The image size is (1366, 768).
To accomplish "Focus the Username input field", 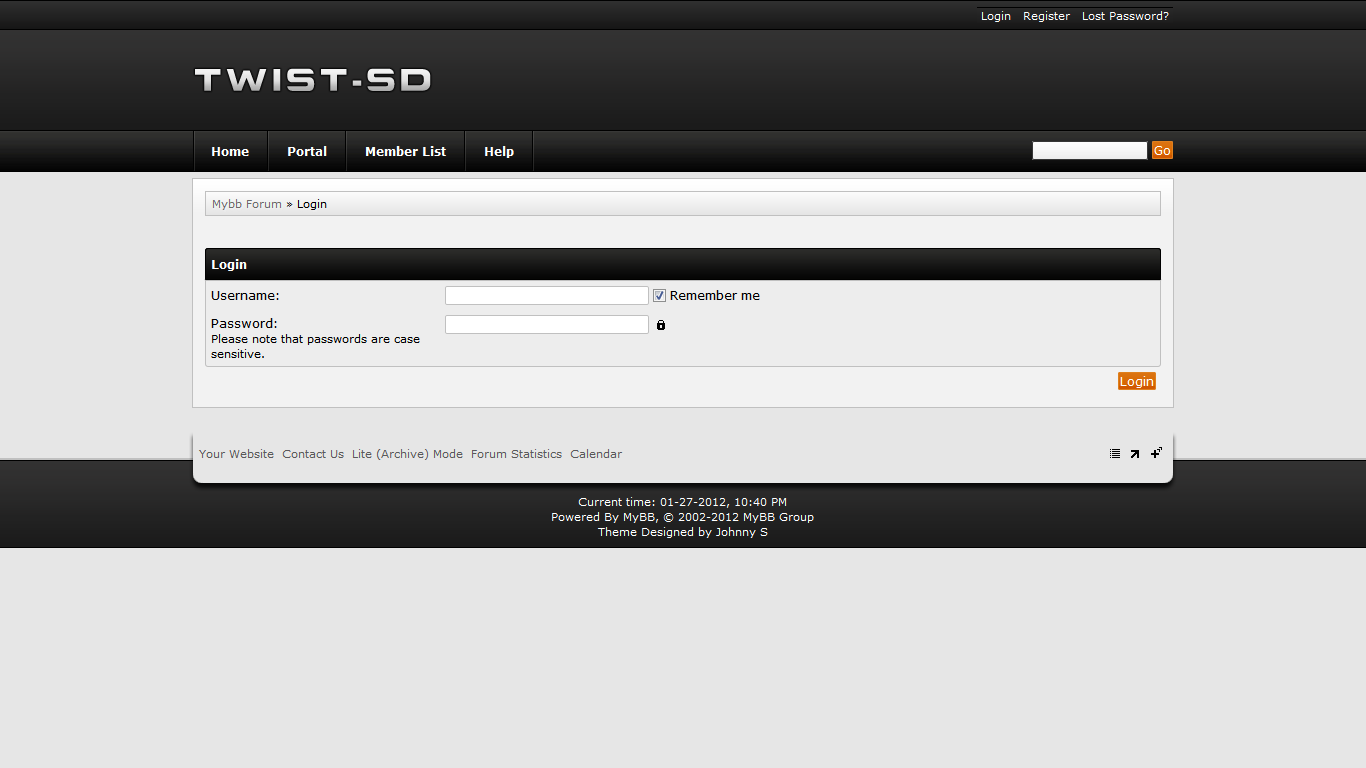I will coord(547,296).
